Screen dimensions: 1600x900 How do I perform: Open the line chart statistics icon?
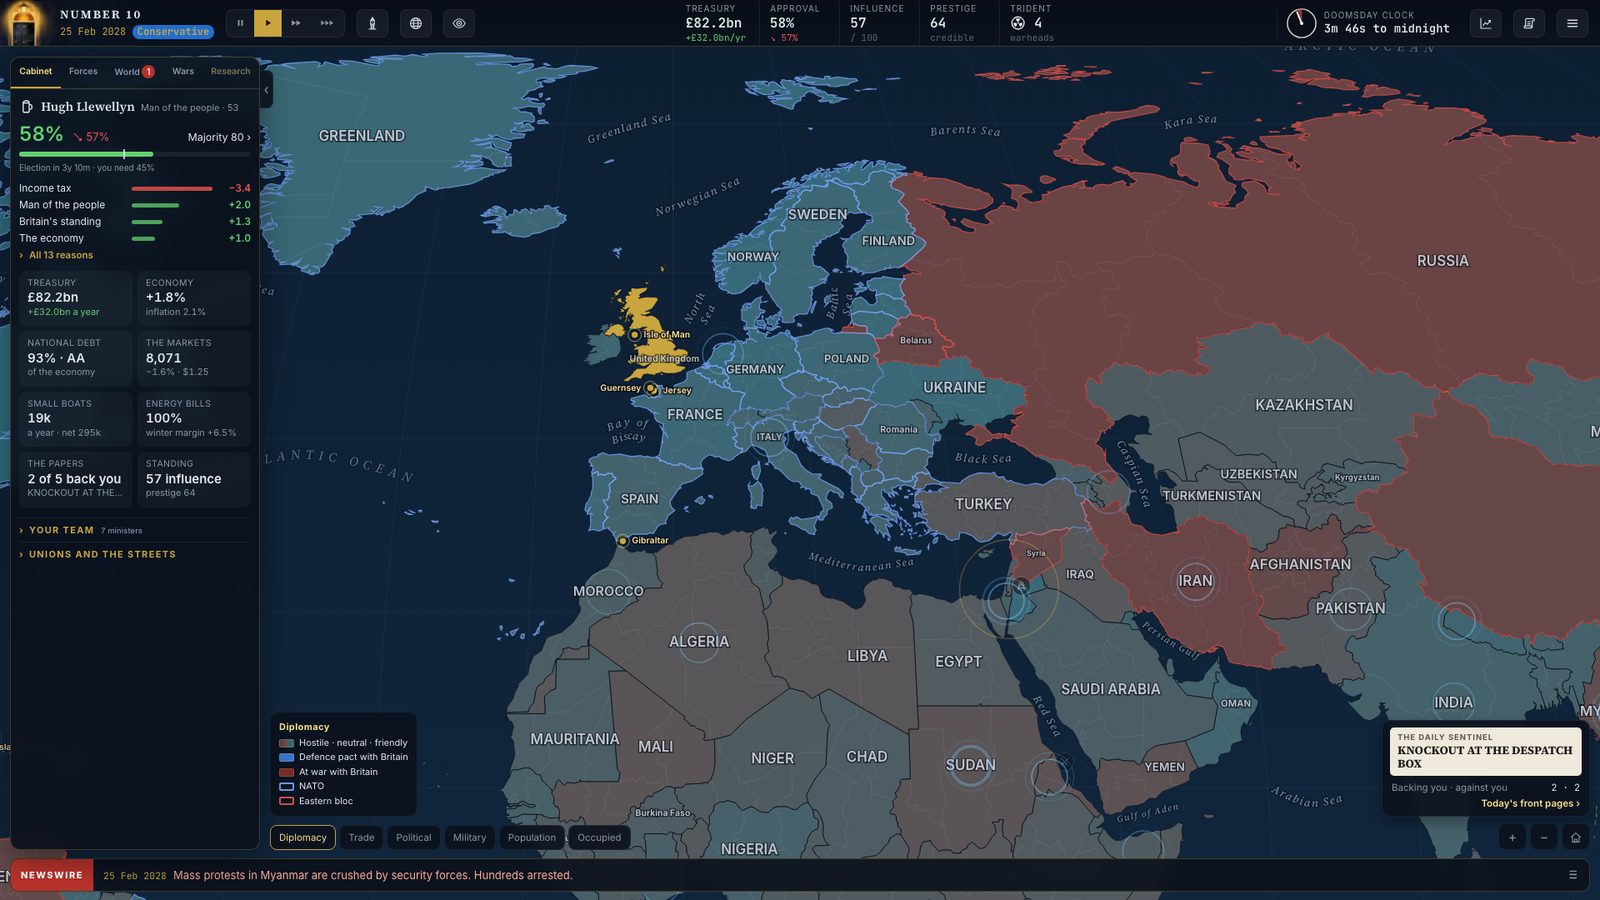click(1486, 23)
